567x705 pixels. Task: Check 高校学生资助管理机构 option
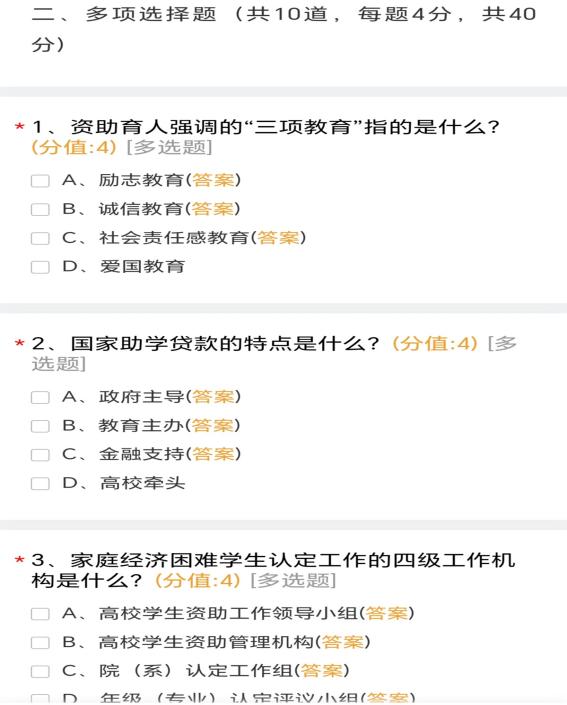[x=40, y=643]
